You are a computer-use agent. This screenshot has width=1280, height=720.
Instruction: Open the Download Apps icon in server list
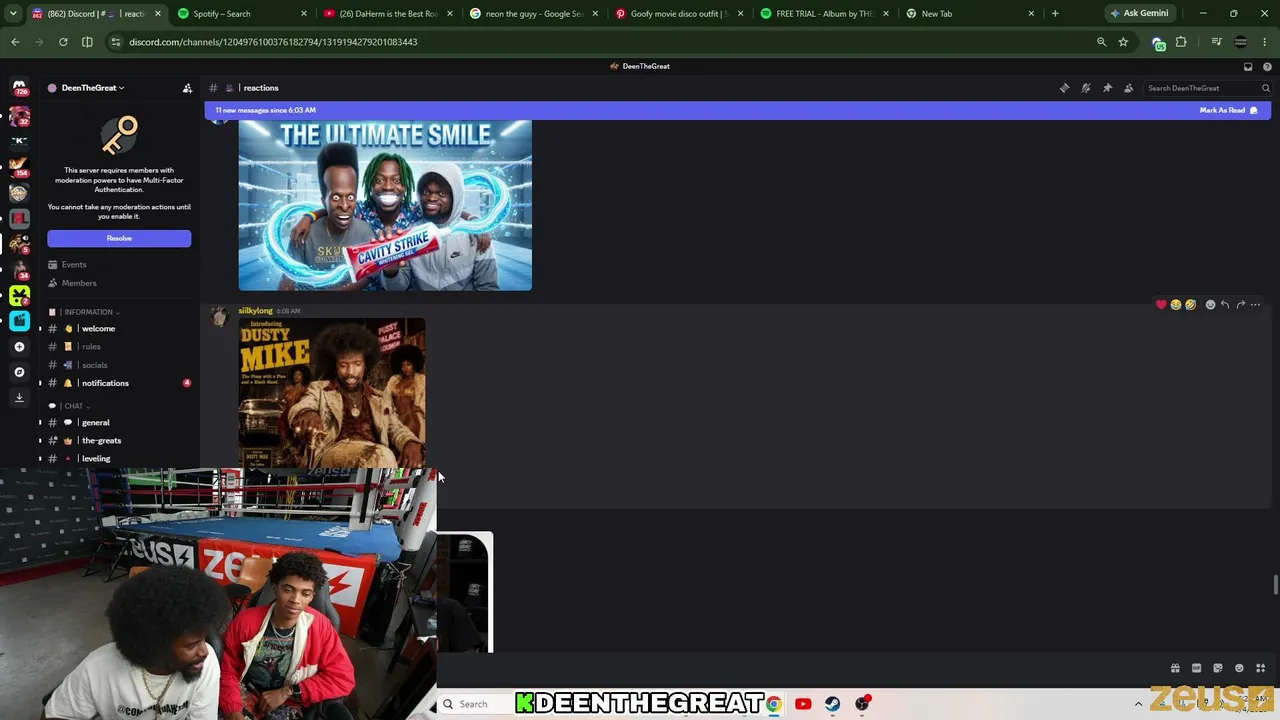coord(19,397)
